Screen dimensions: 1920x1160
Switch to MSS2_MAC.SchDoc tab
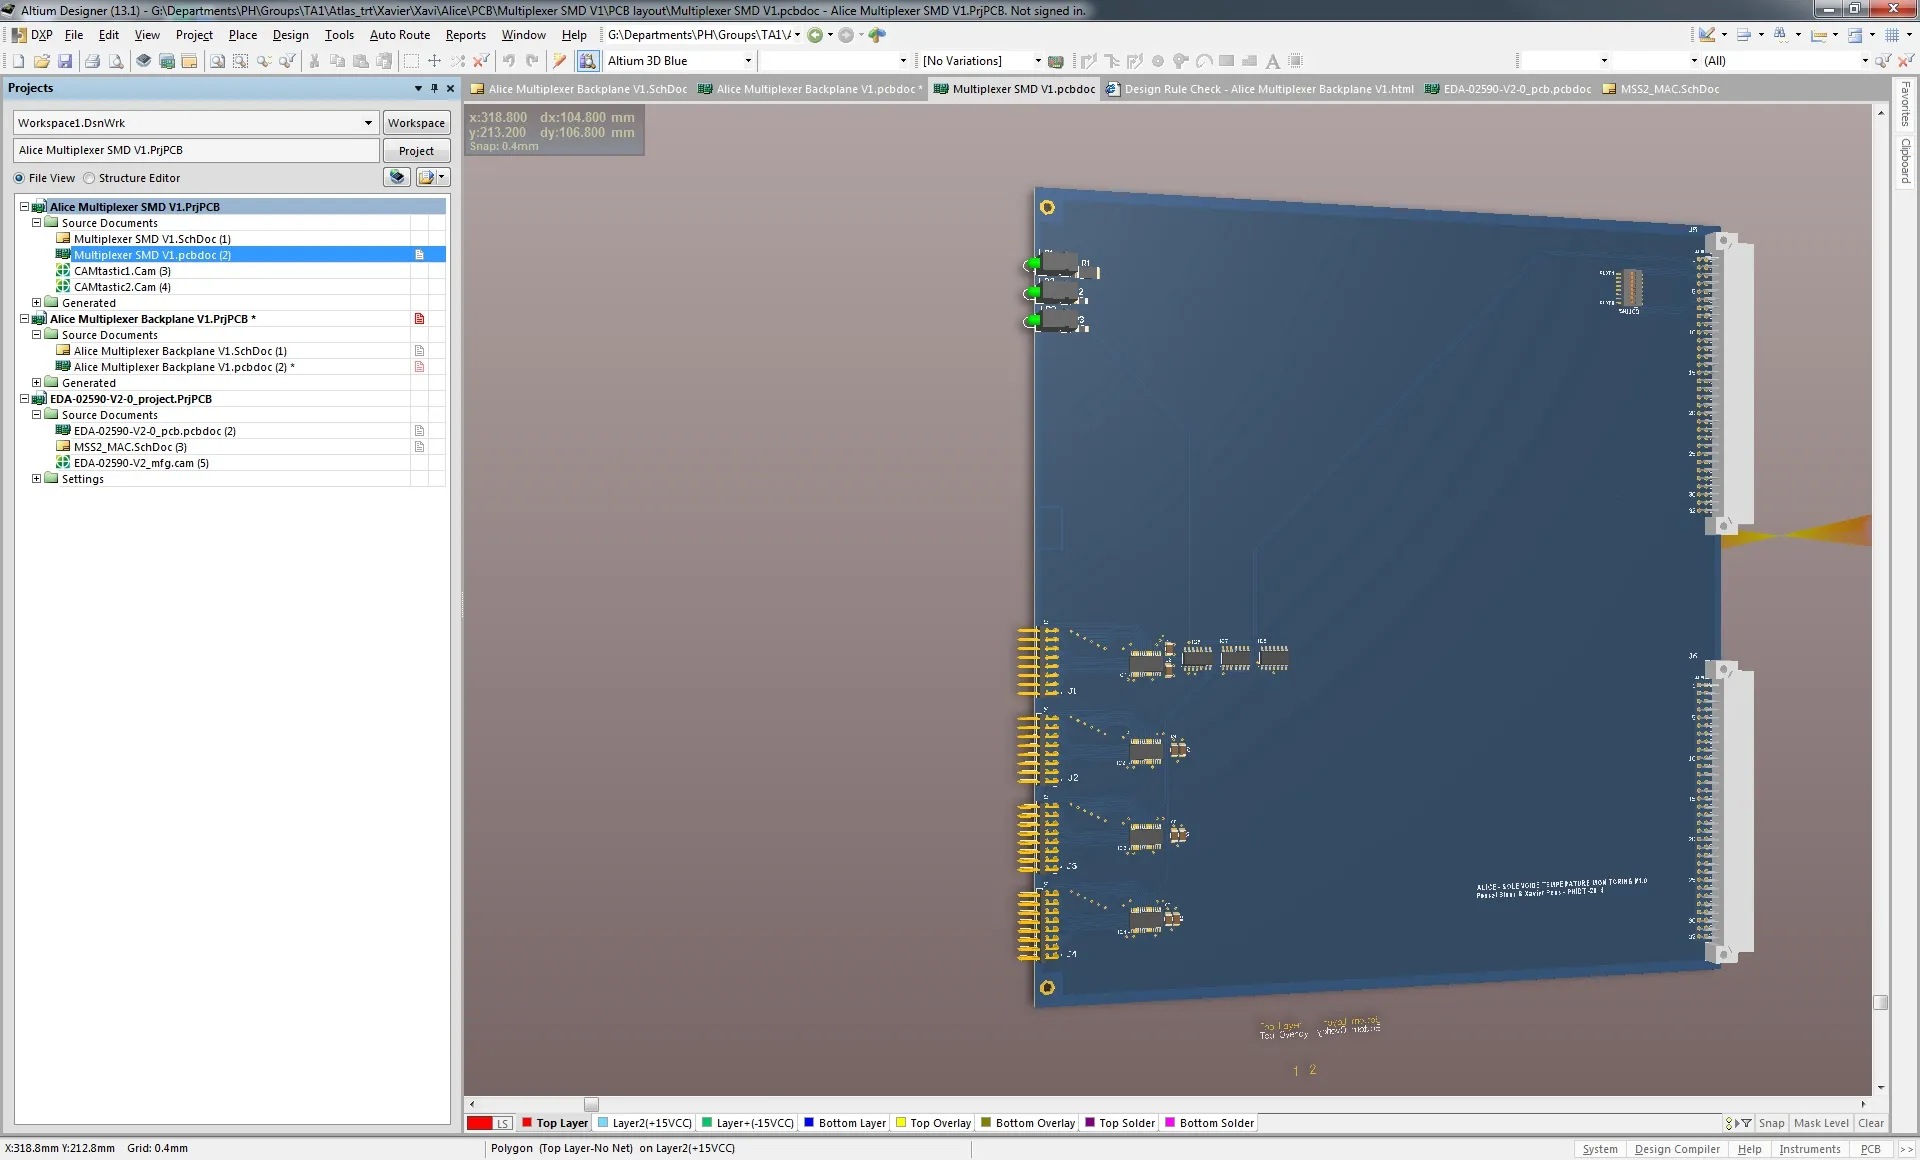click(1661, 89)
